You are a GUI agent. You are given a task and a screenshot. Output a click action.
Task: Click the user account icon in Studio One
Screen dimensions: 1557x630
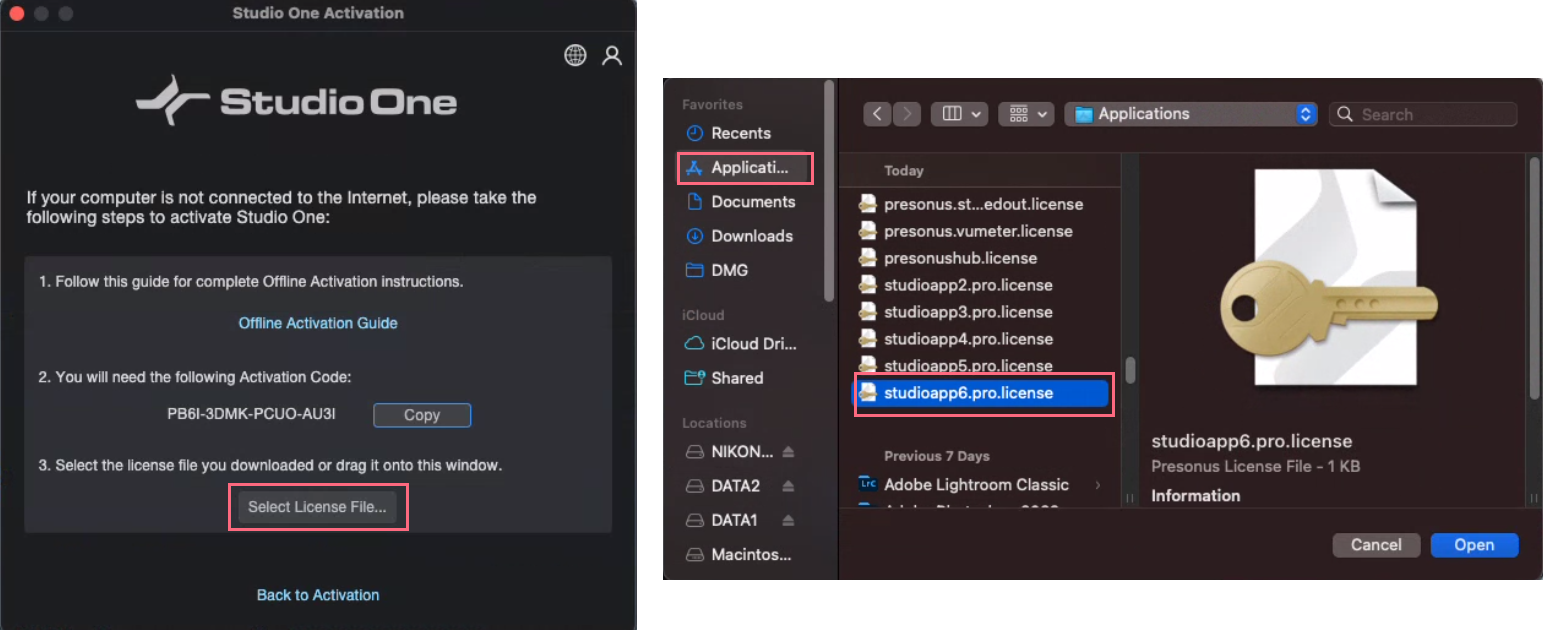tap(612, 55)
